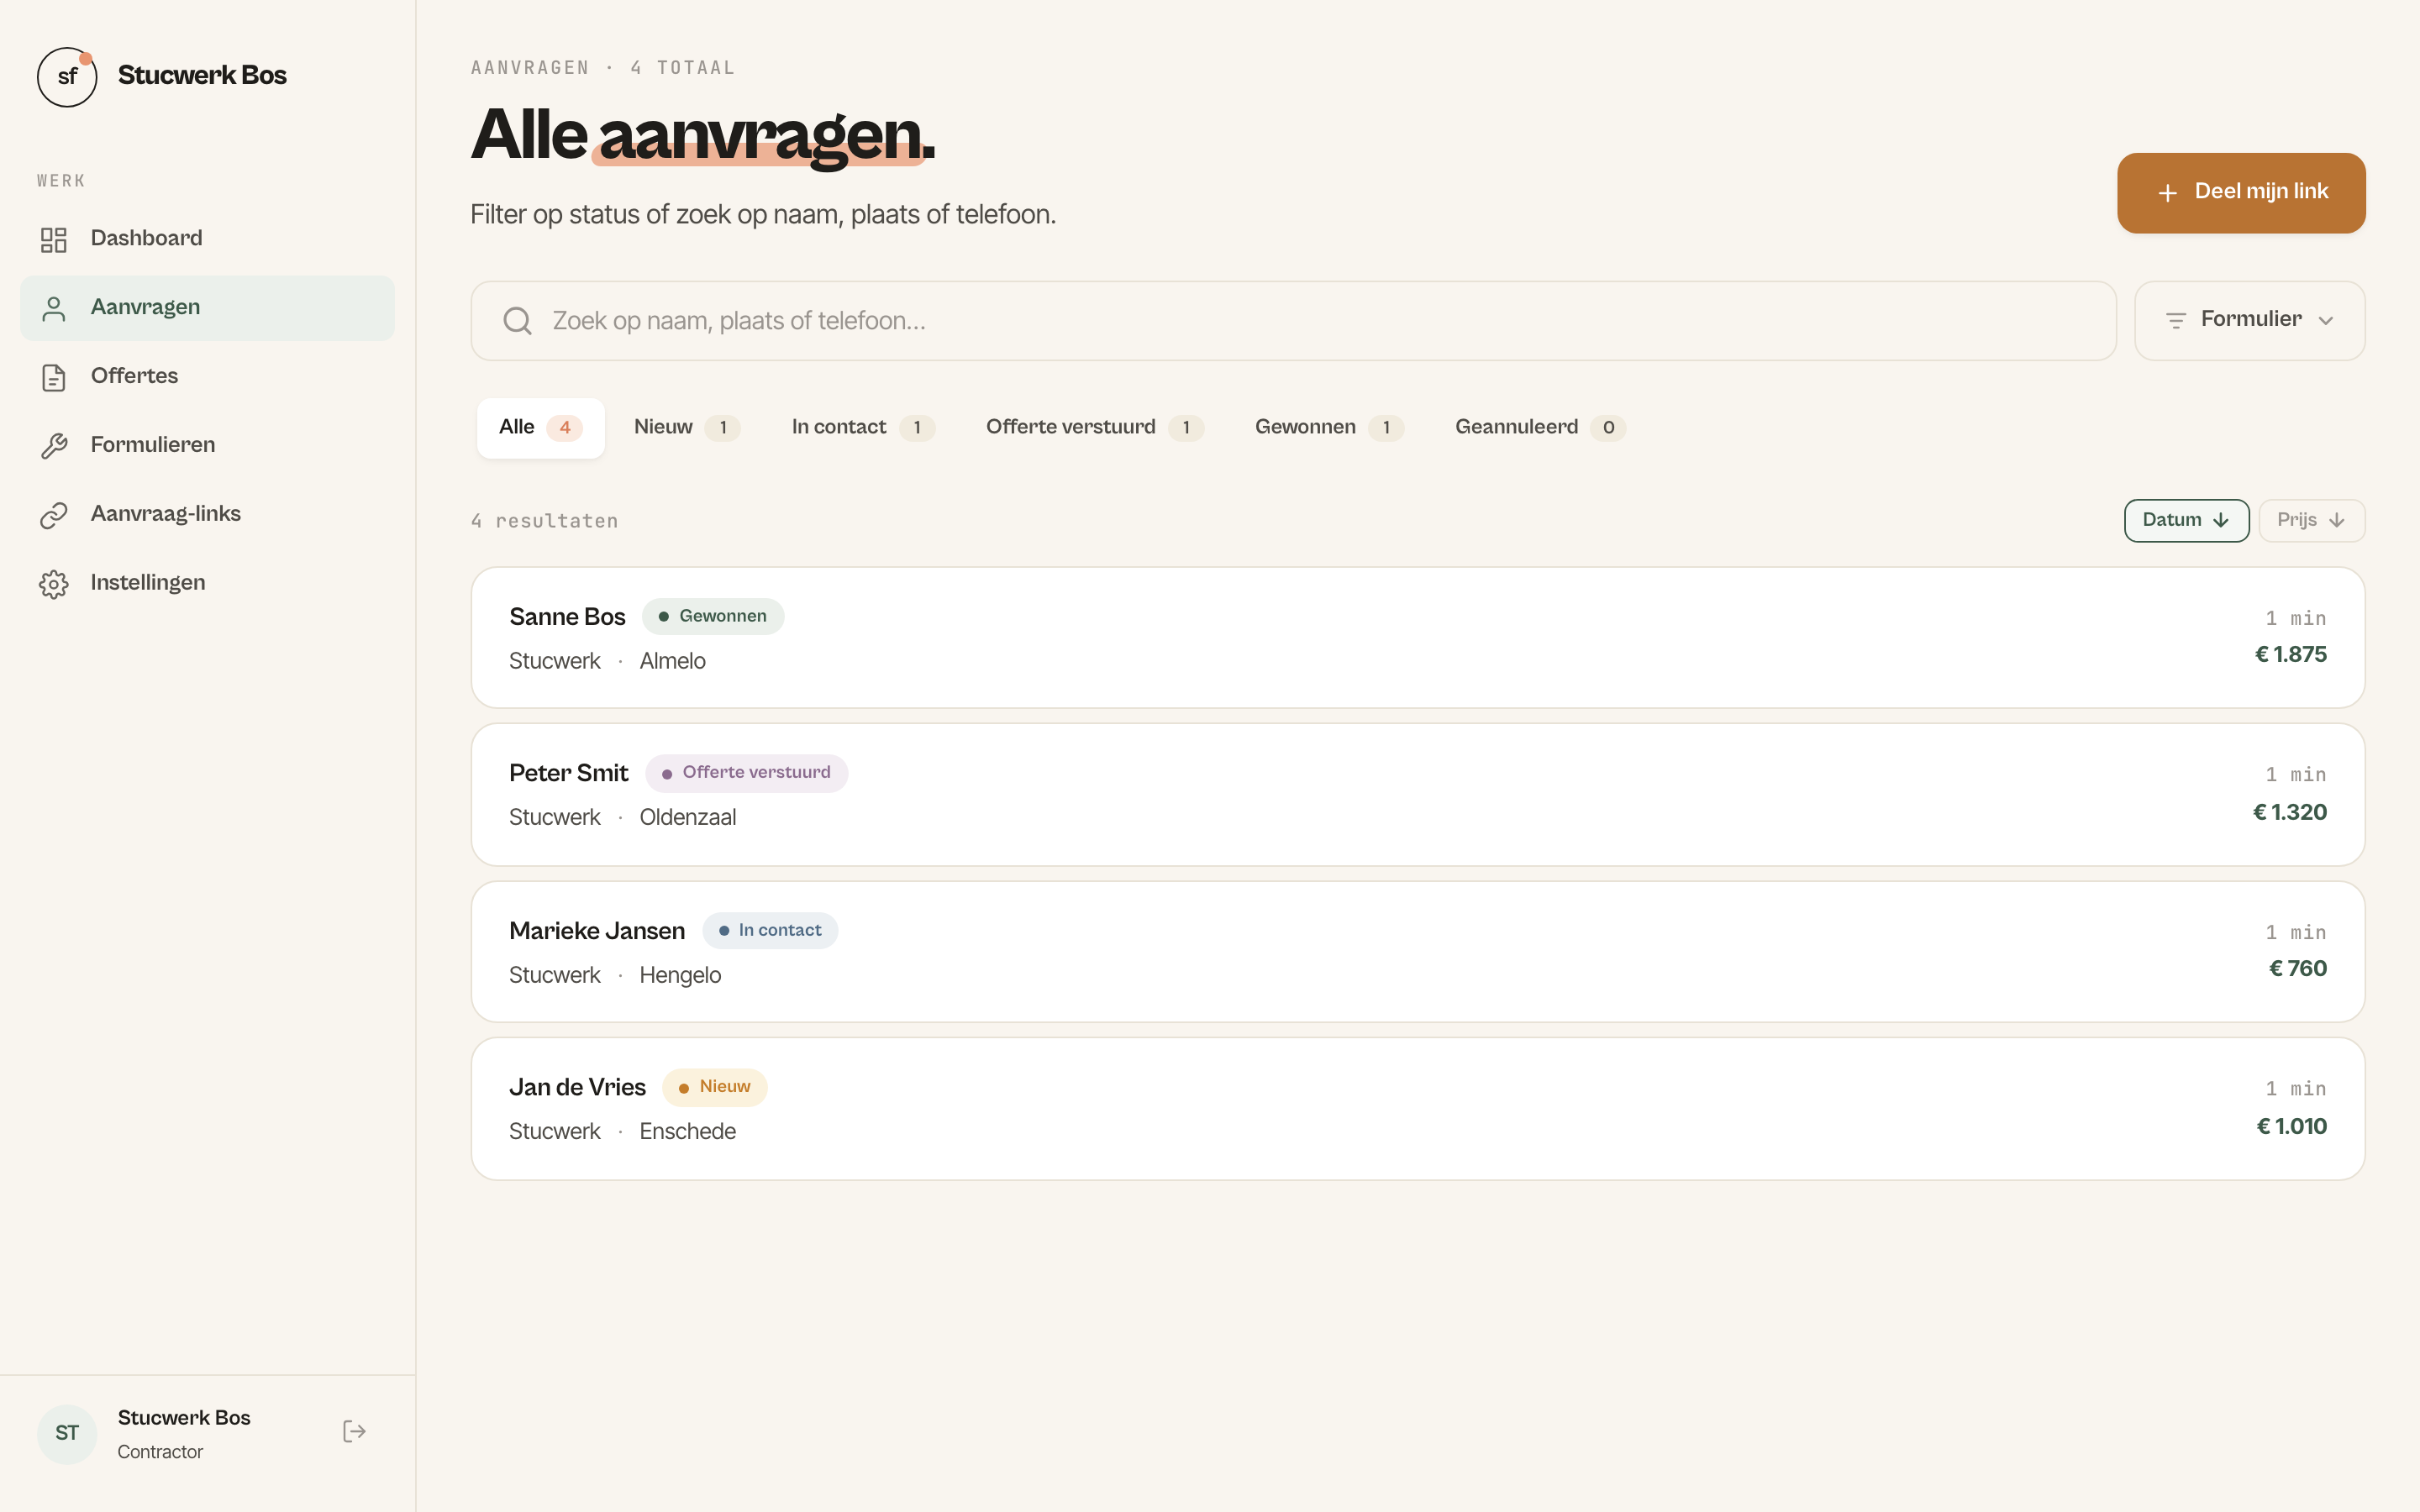Sort results by Prijs

[x=2311, y=520]
